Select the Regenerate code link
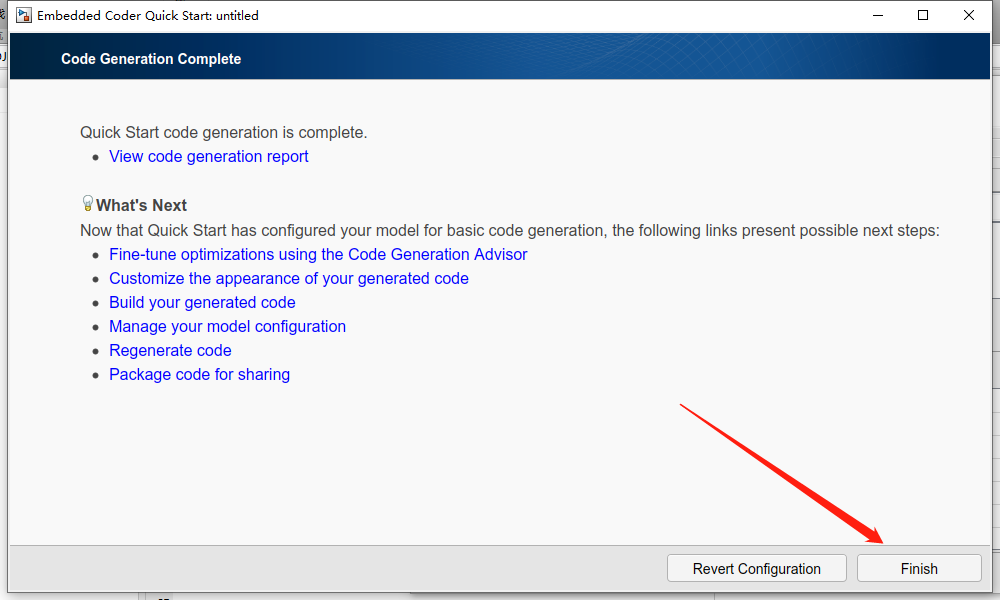Screen dimensions: 1000x600 170,351
